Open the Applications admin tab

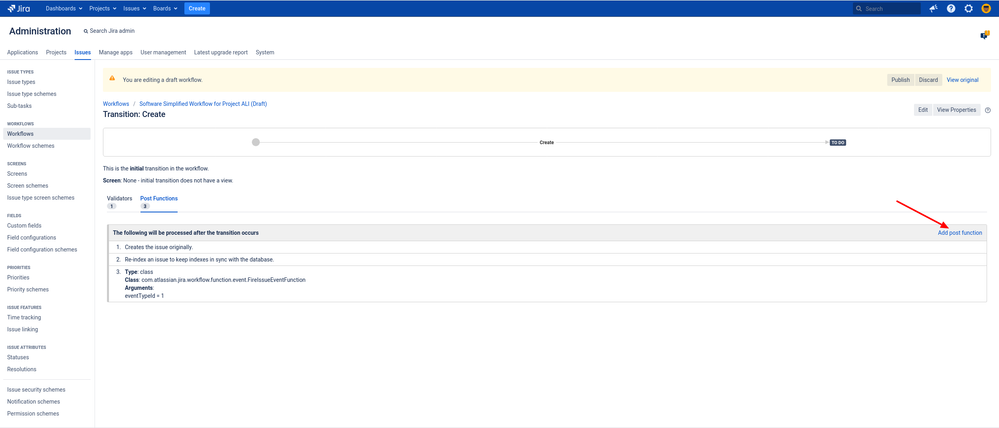tap(22, 52)
